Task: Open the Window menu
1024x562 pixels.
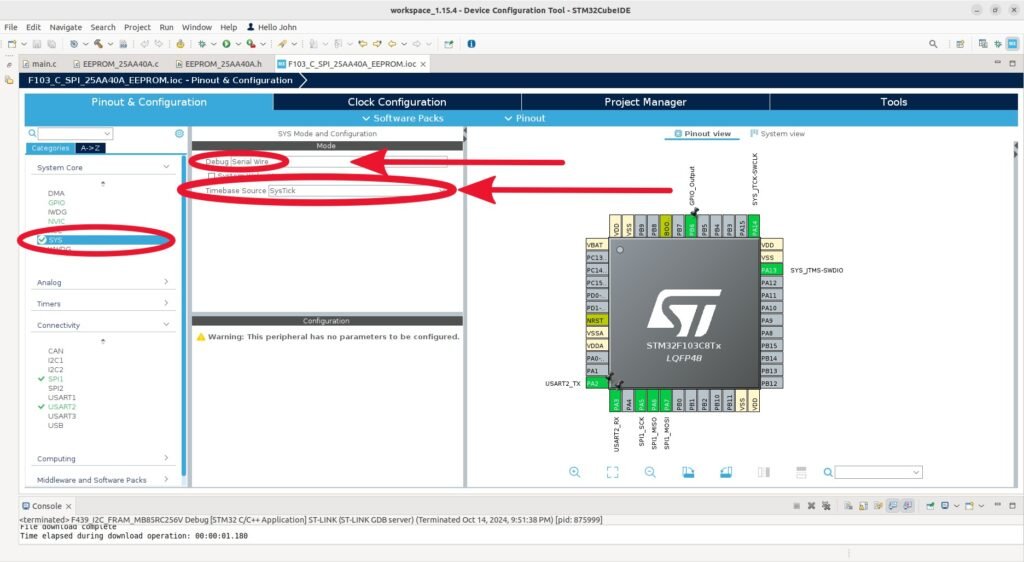Action: 197,27
